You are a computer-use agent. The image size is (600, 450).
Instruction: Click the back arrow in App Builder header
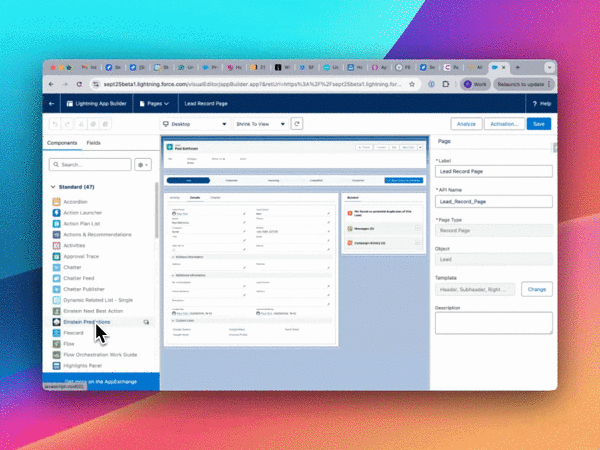(x=53, y=103)
